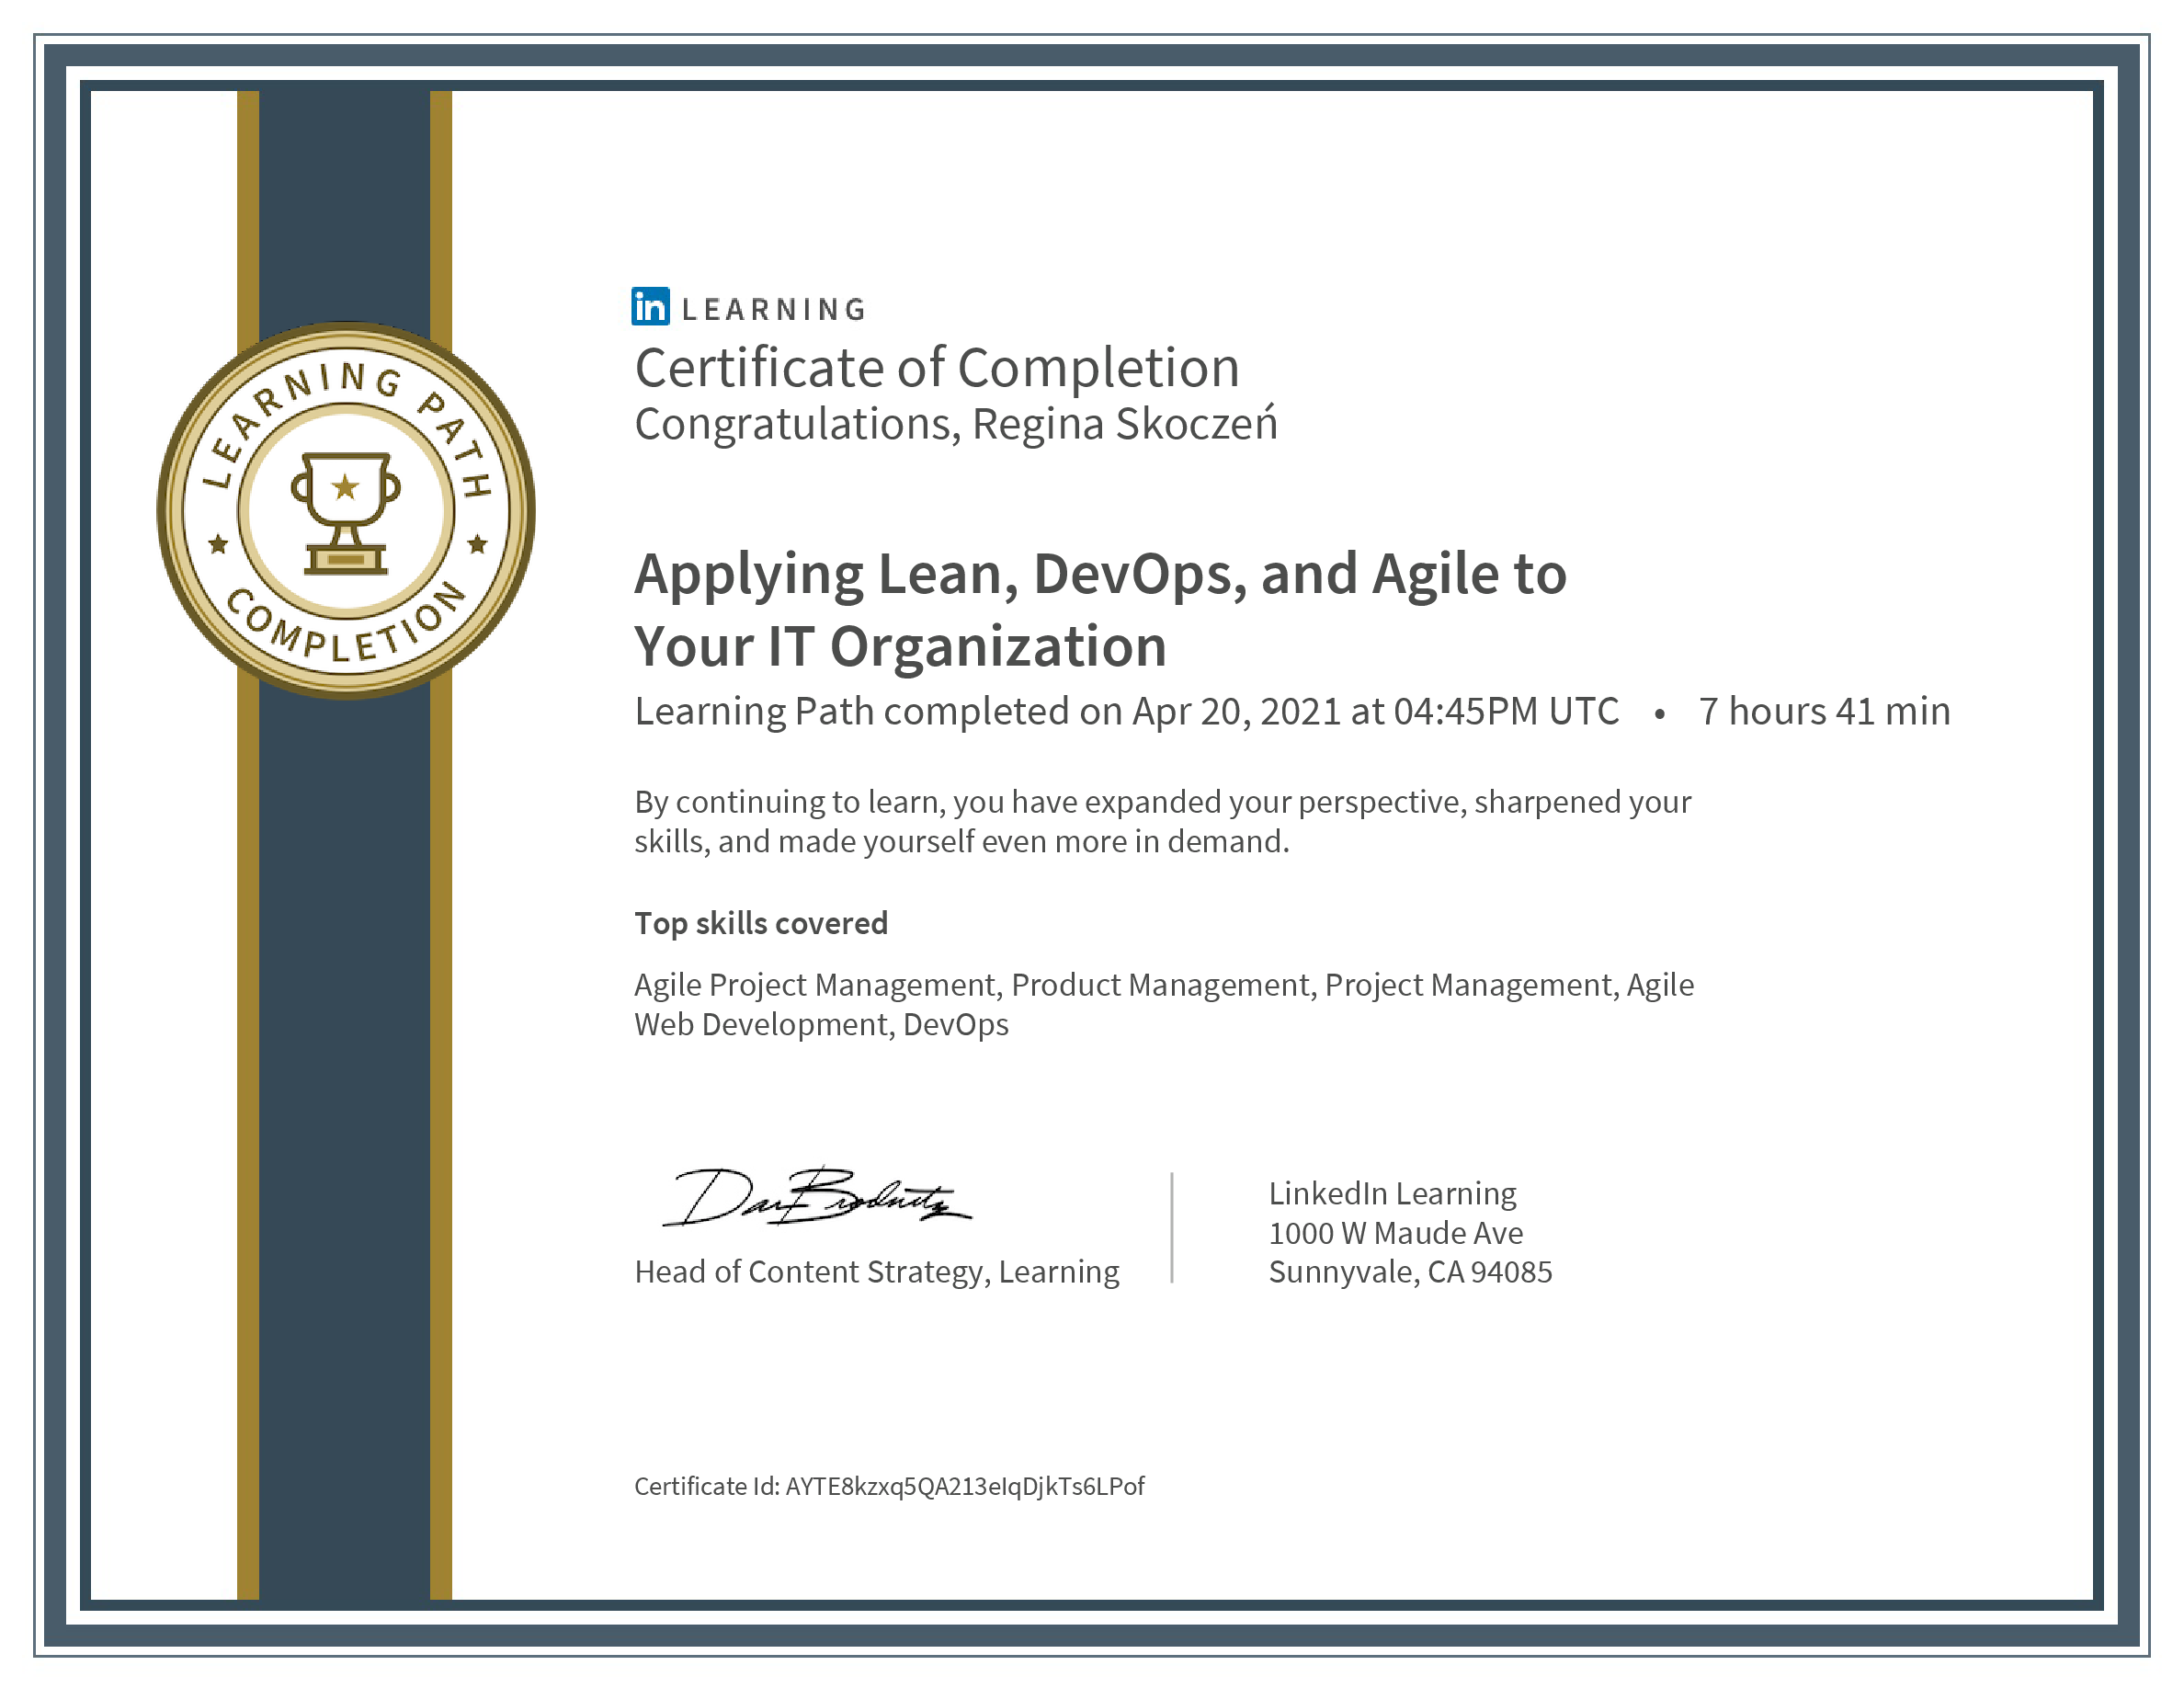
Task: Click the 'Certificate of Completion' heading
Action: point(937,368)
